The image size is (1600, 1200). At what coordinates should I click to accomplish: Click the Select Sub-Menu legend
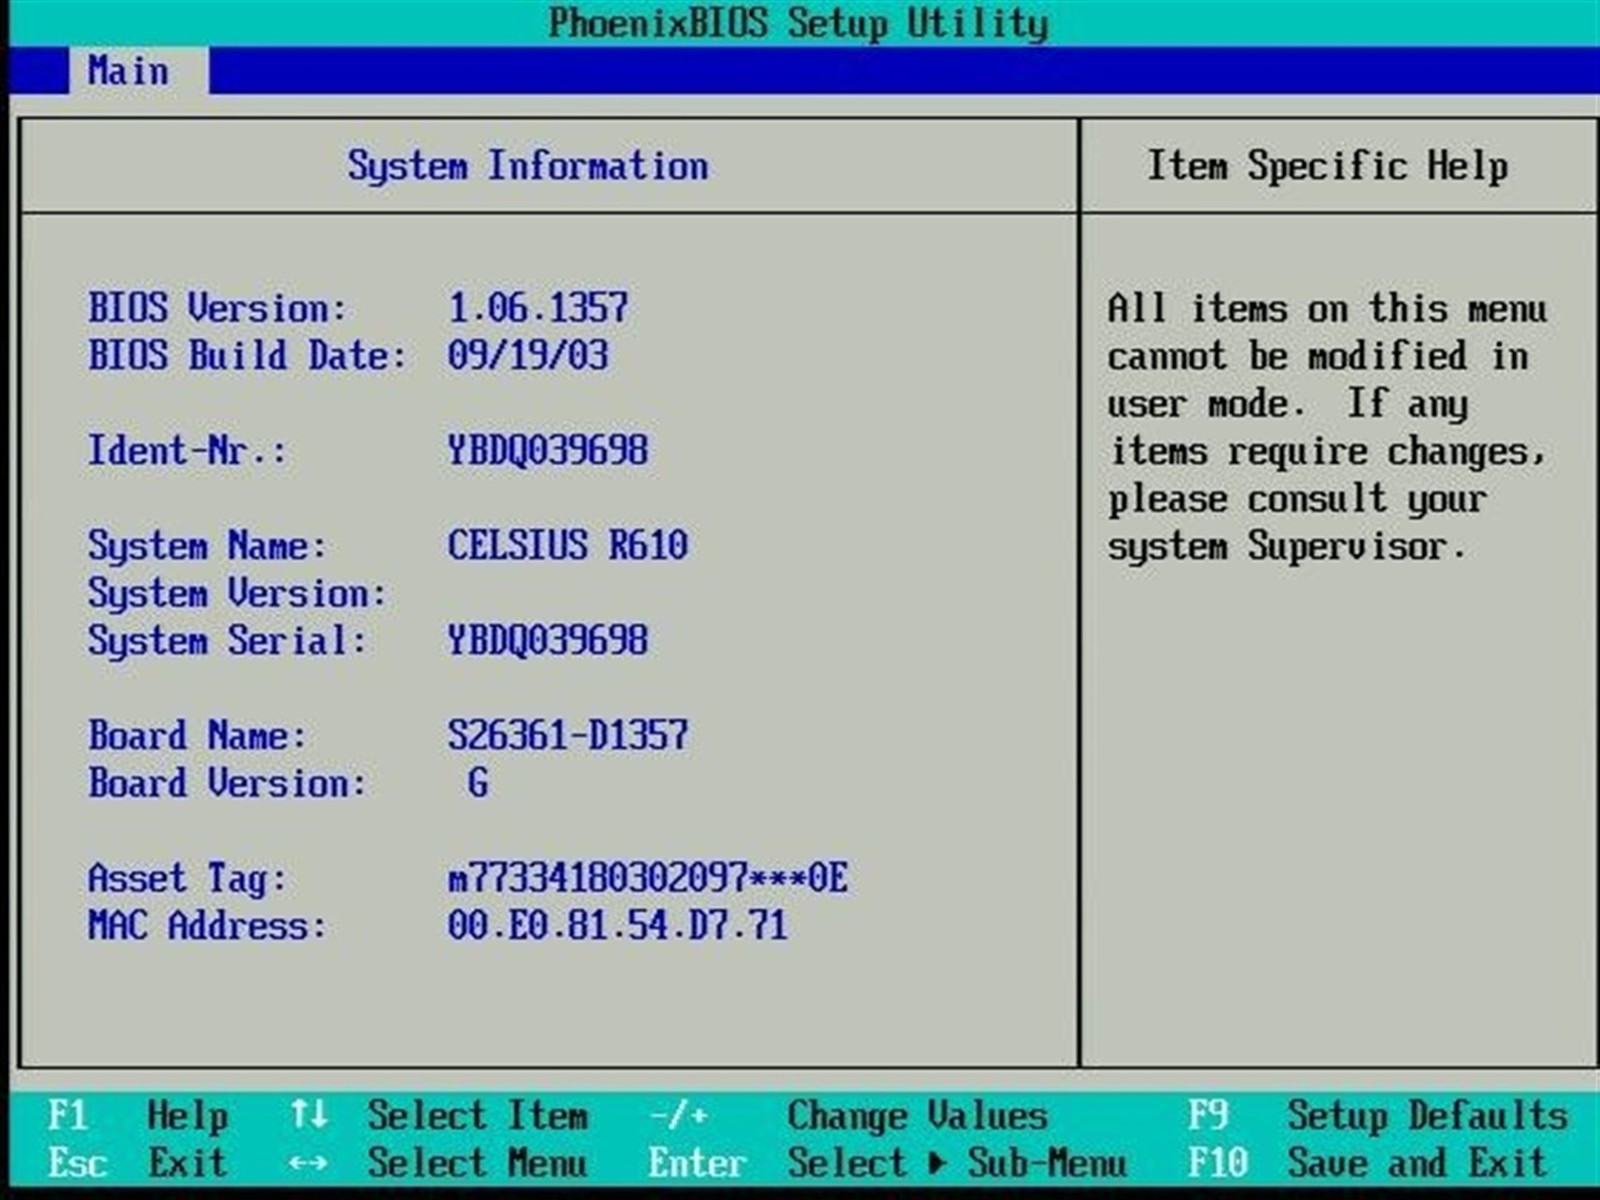(x=958, y=1163)
